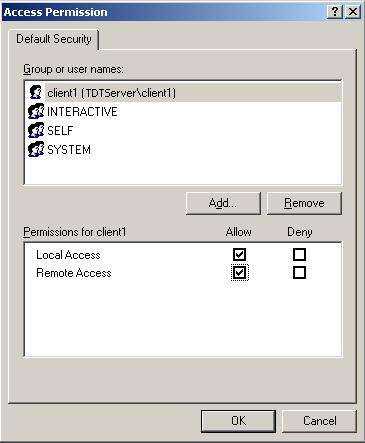Confirm with the OK button
This screenshot has height=443, width=365.
(238, 421)
